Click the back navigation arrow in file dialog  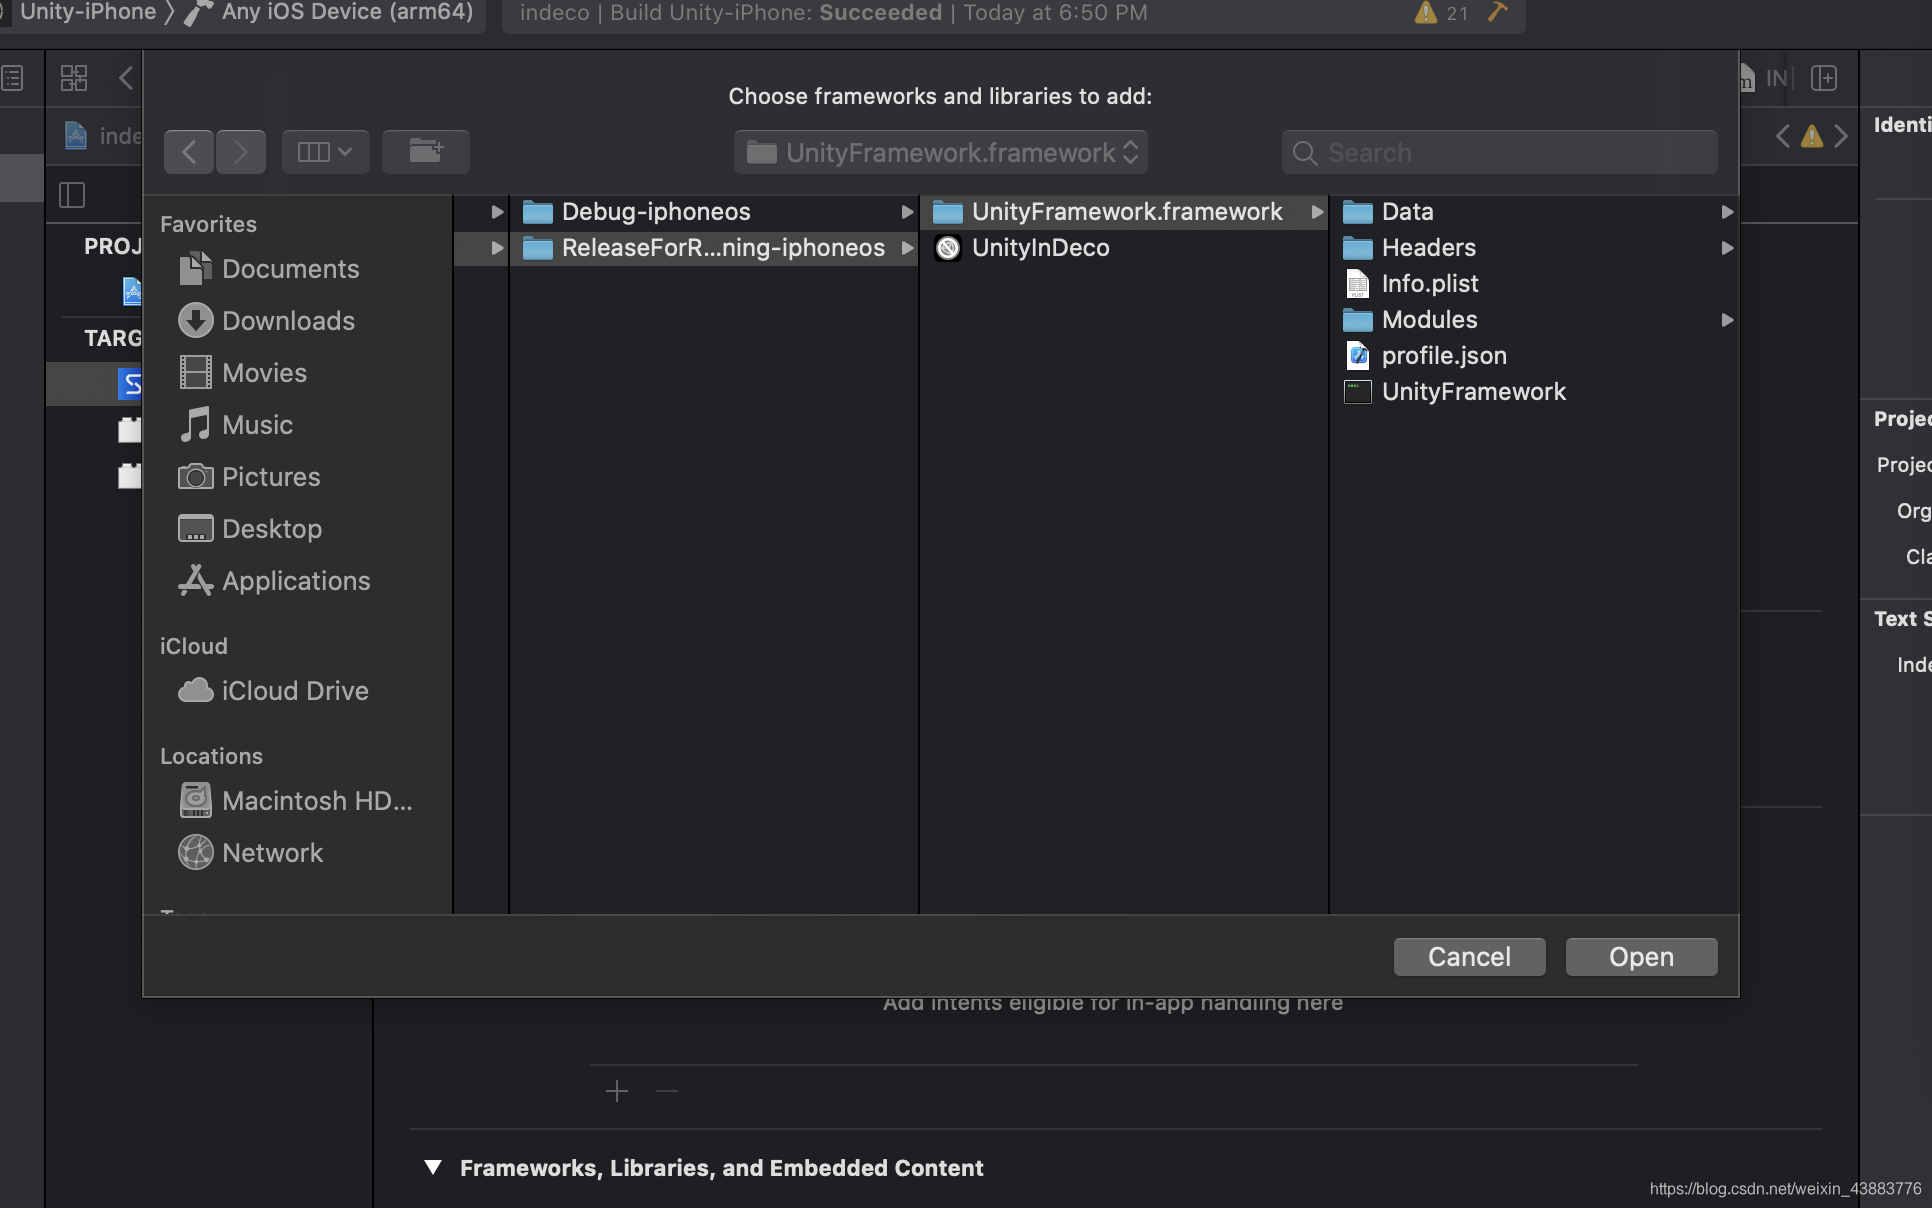click(x=189, y=152)
